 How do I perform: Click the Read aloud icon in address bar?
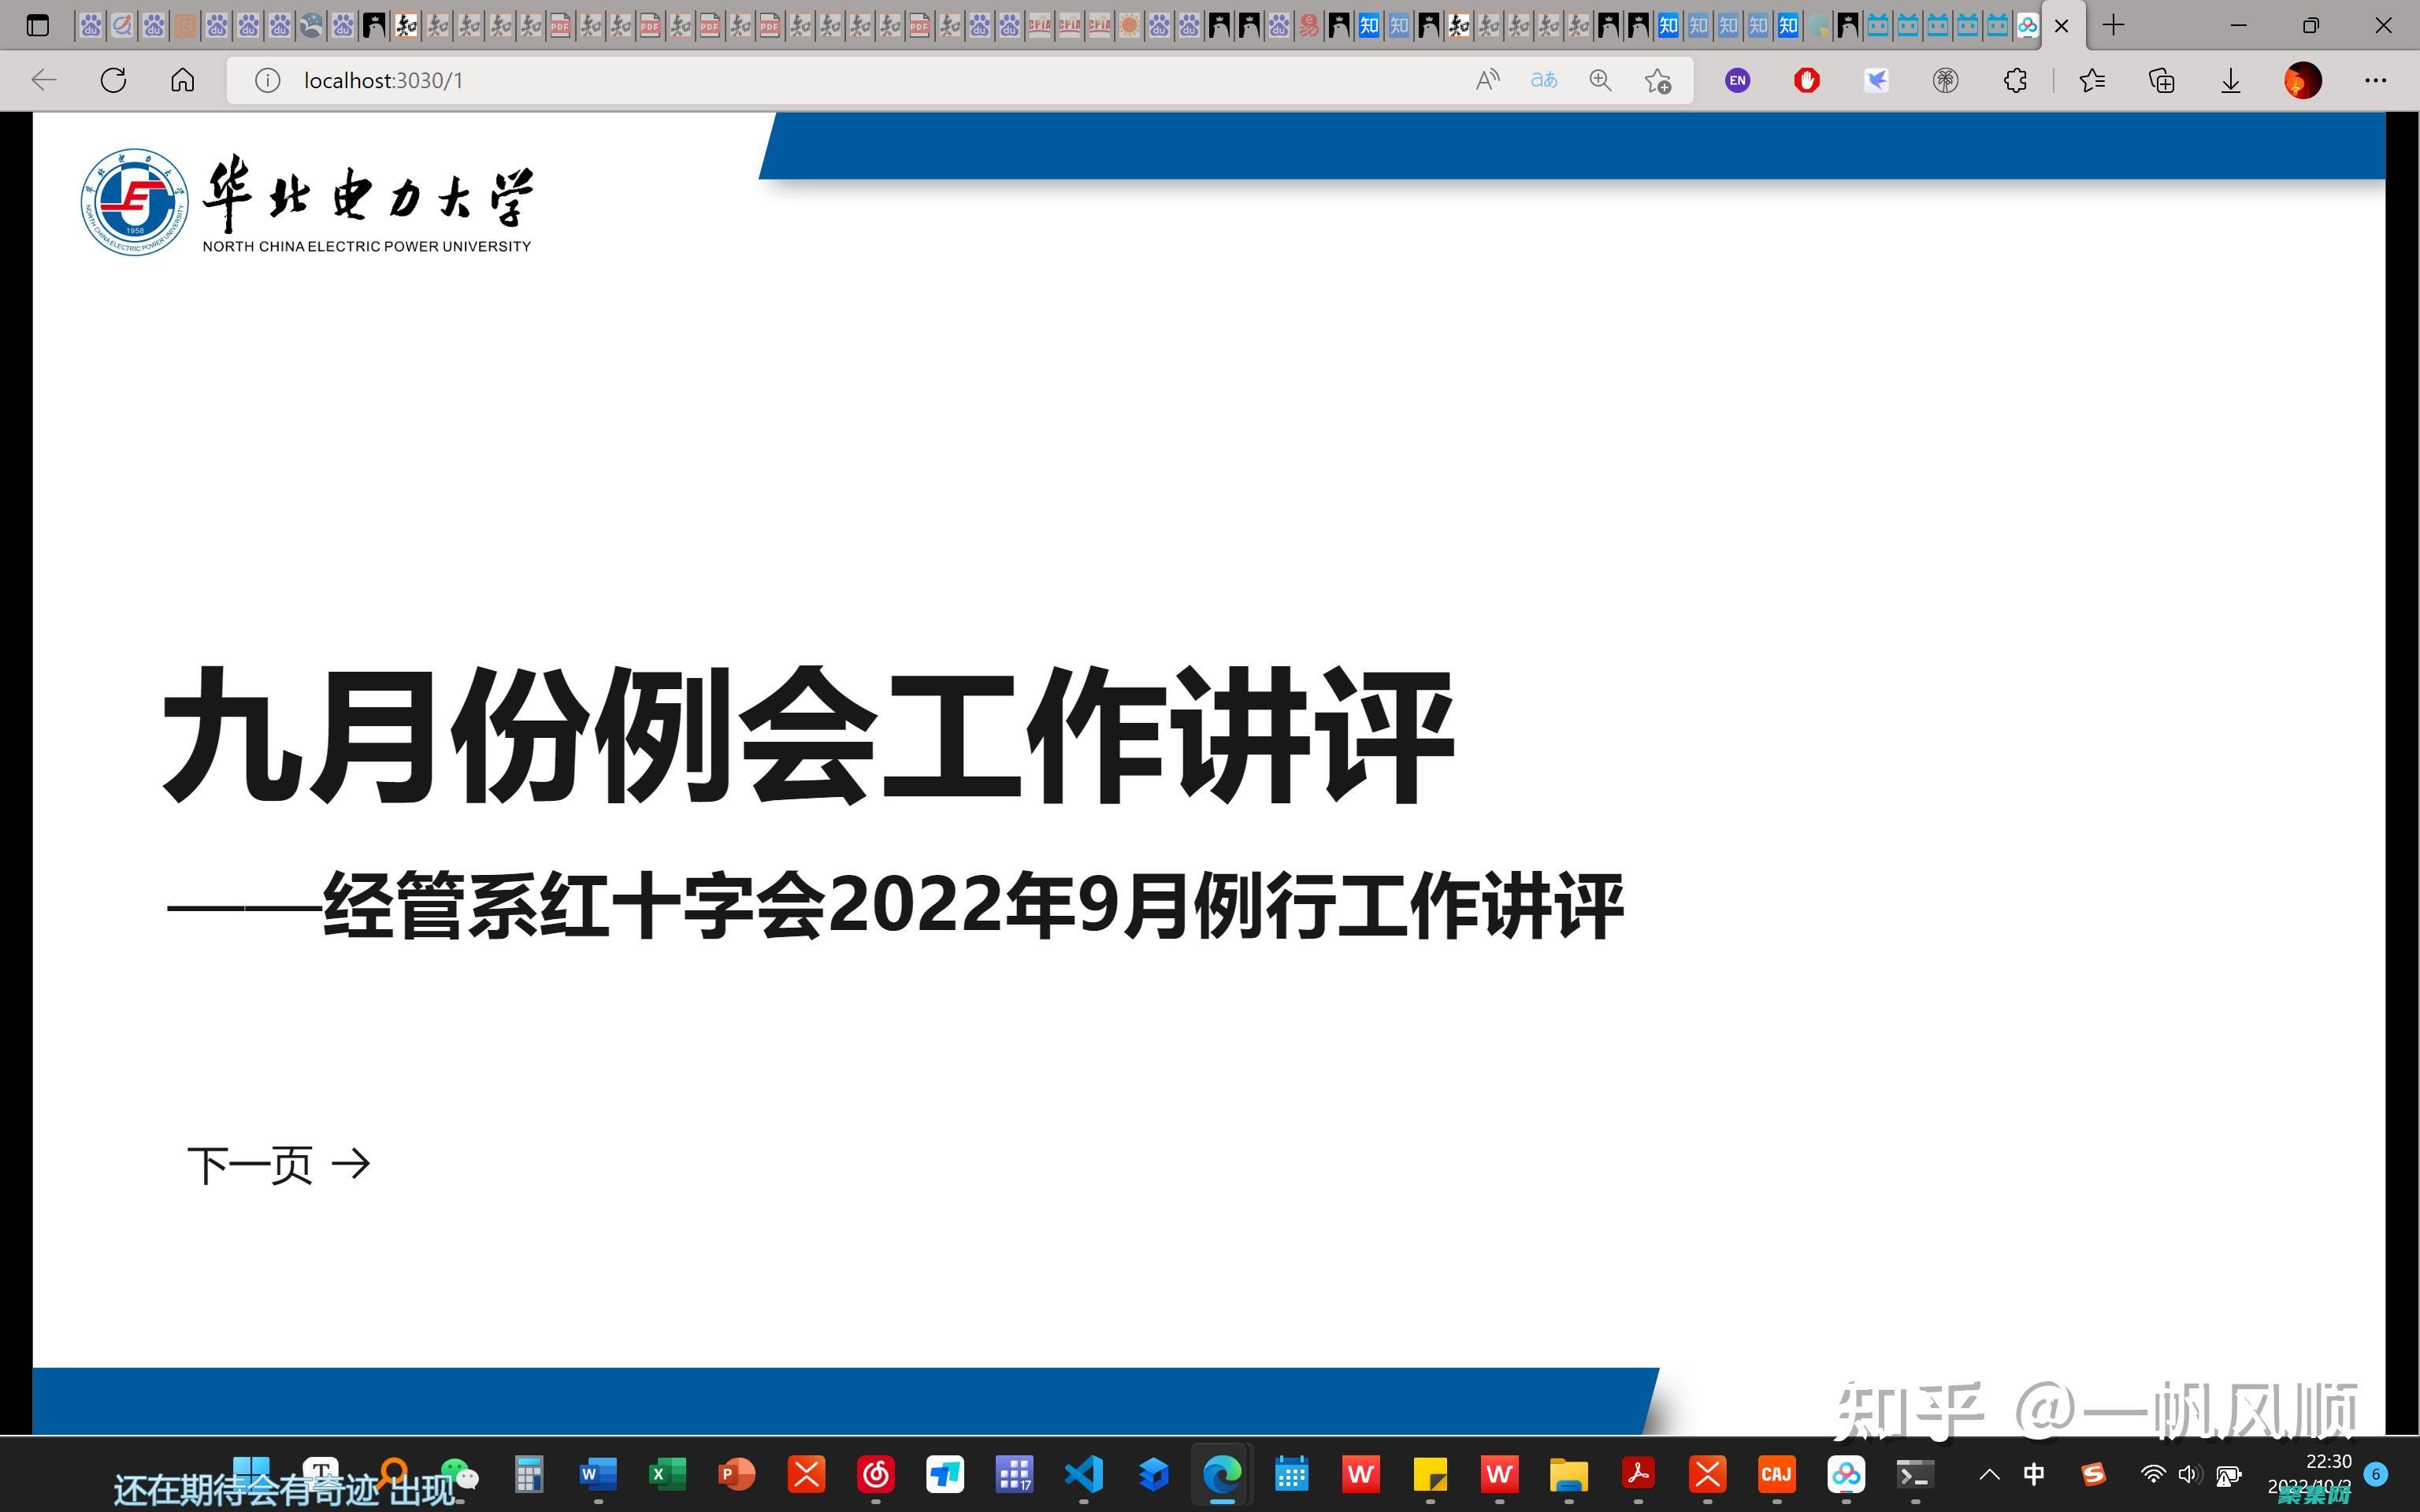point(1487,80)
